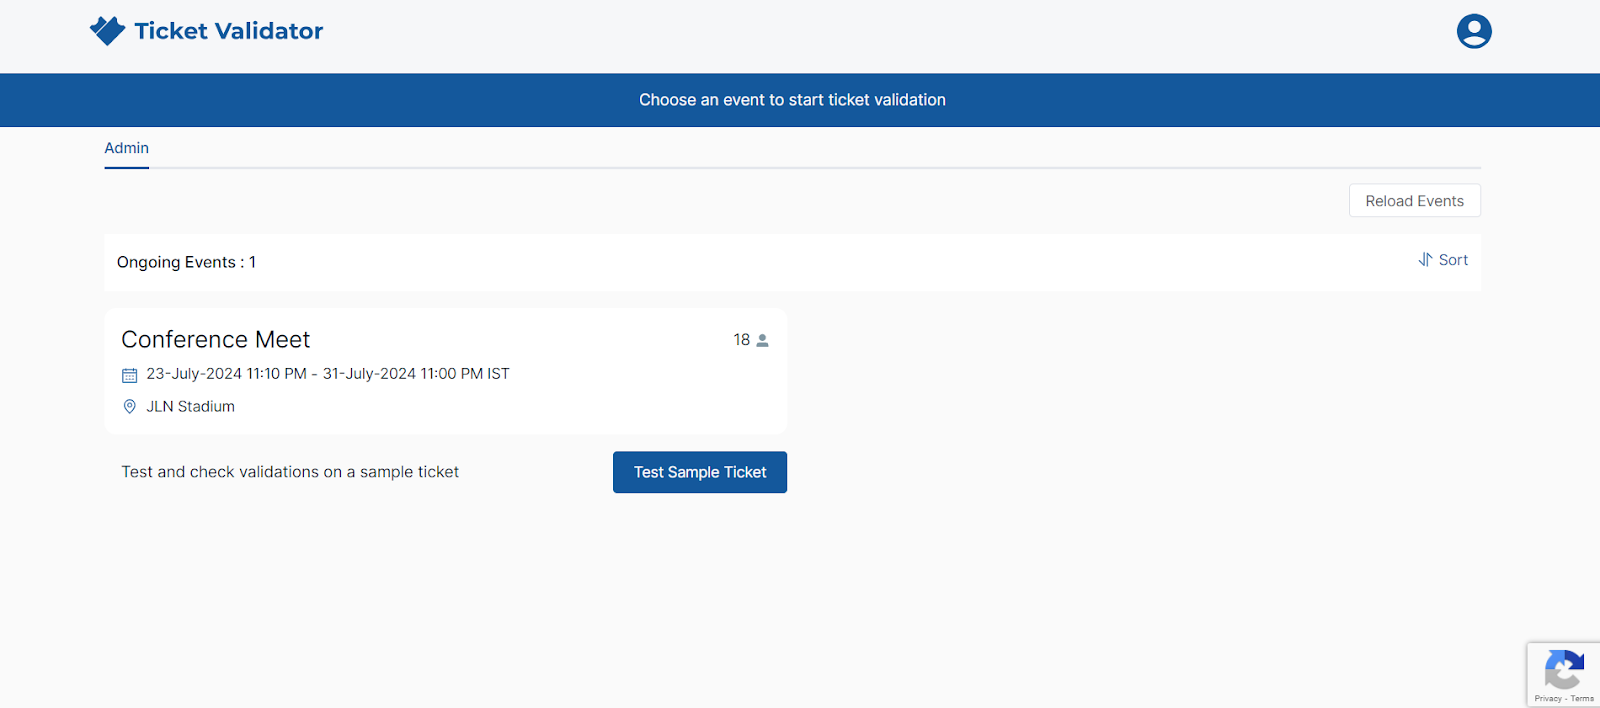Click the calendar icon beside event dates
Viewport: 1600px width, 708px height.
129,374
